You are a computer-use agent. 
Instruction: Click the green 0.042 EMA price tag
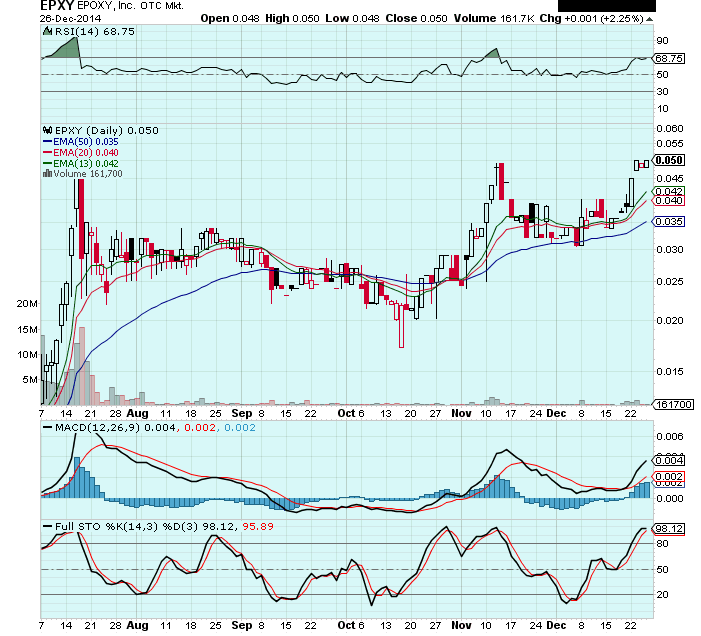coord(669,191)
